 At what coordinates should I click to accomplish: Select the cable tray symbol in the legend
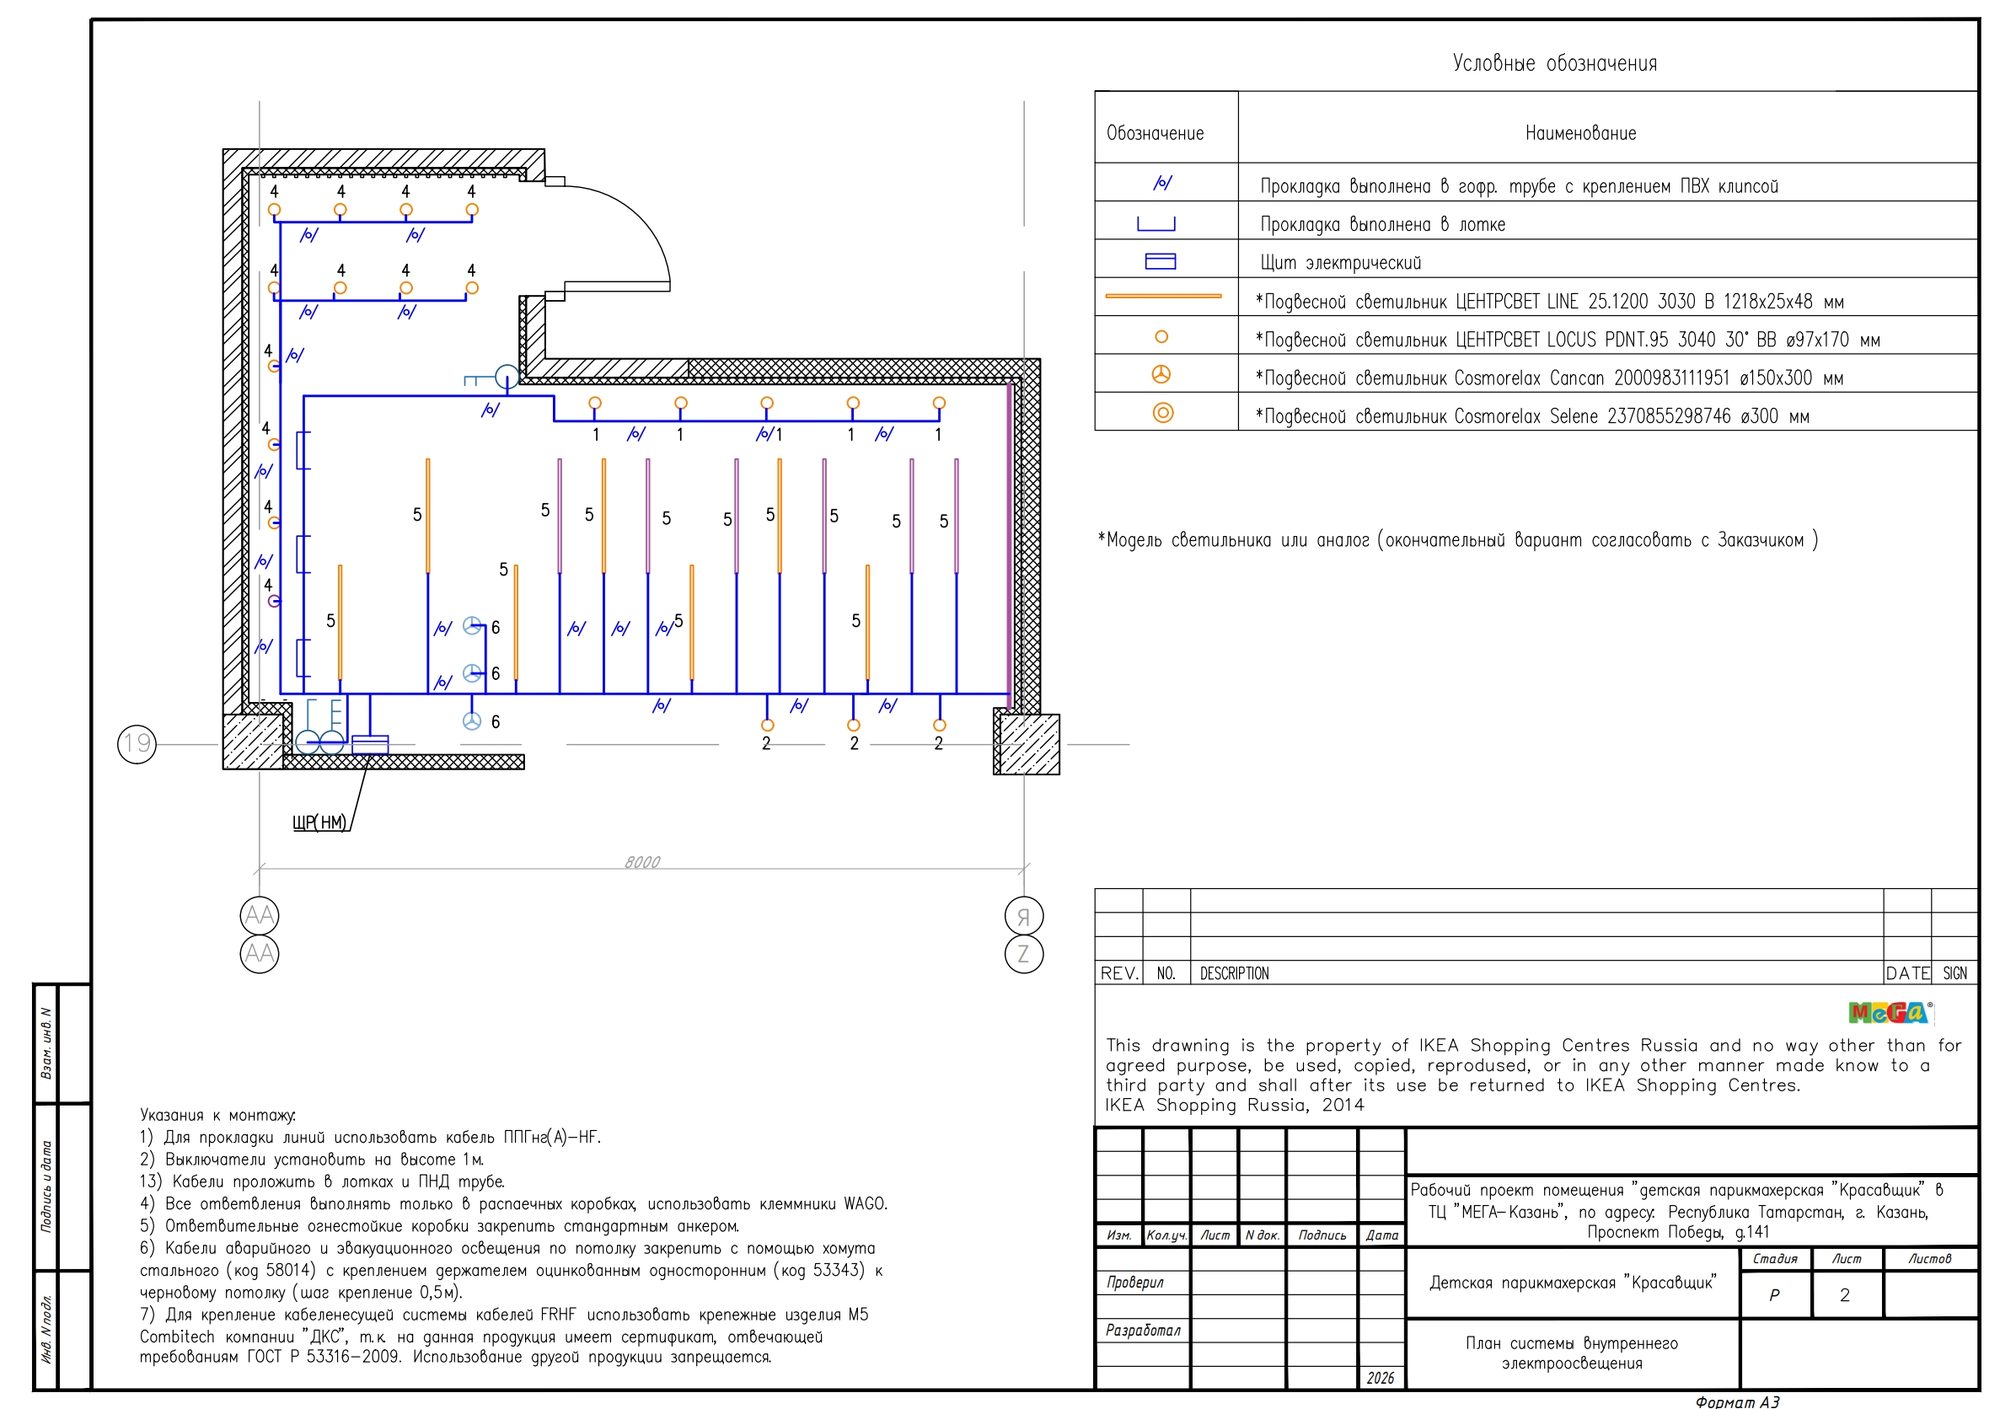[1156, 224]
